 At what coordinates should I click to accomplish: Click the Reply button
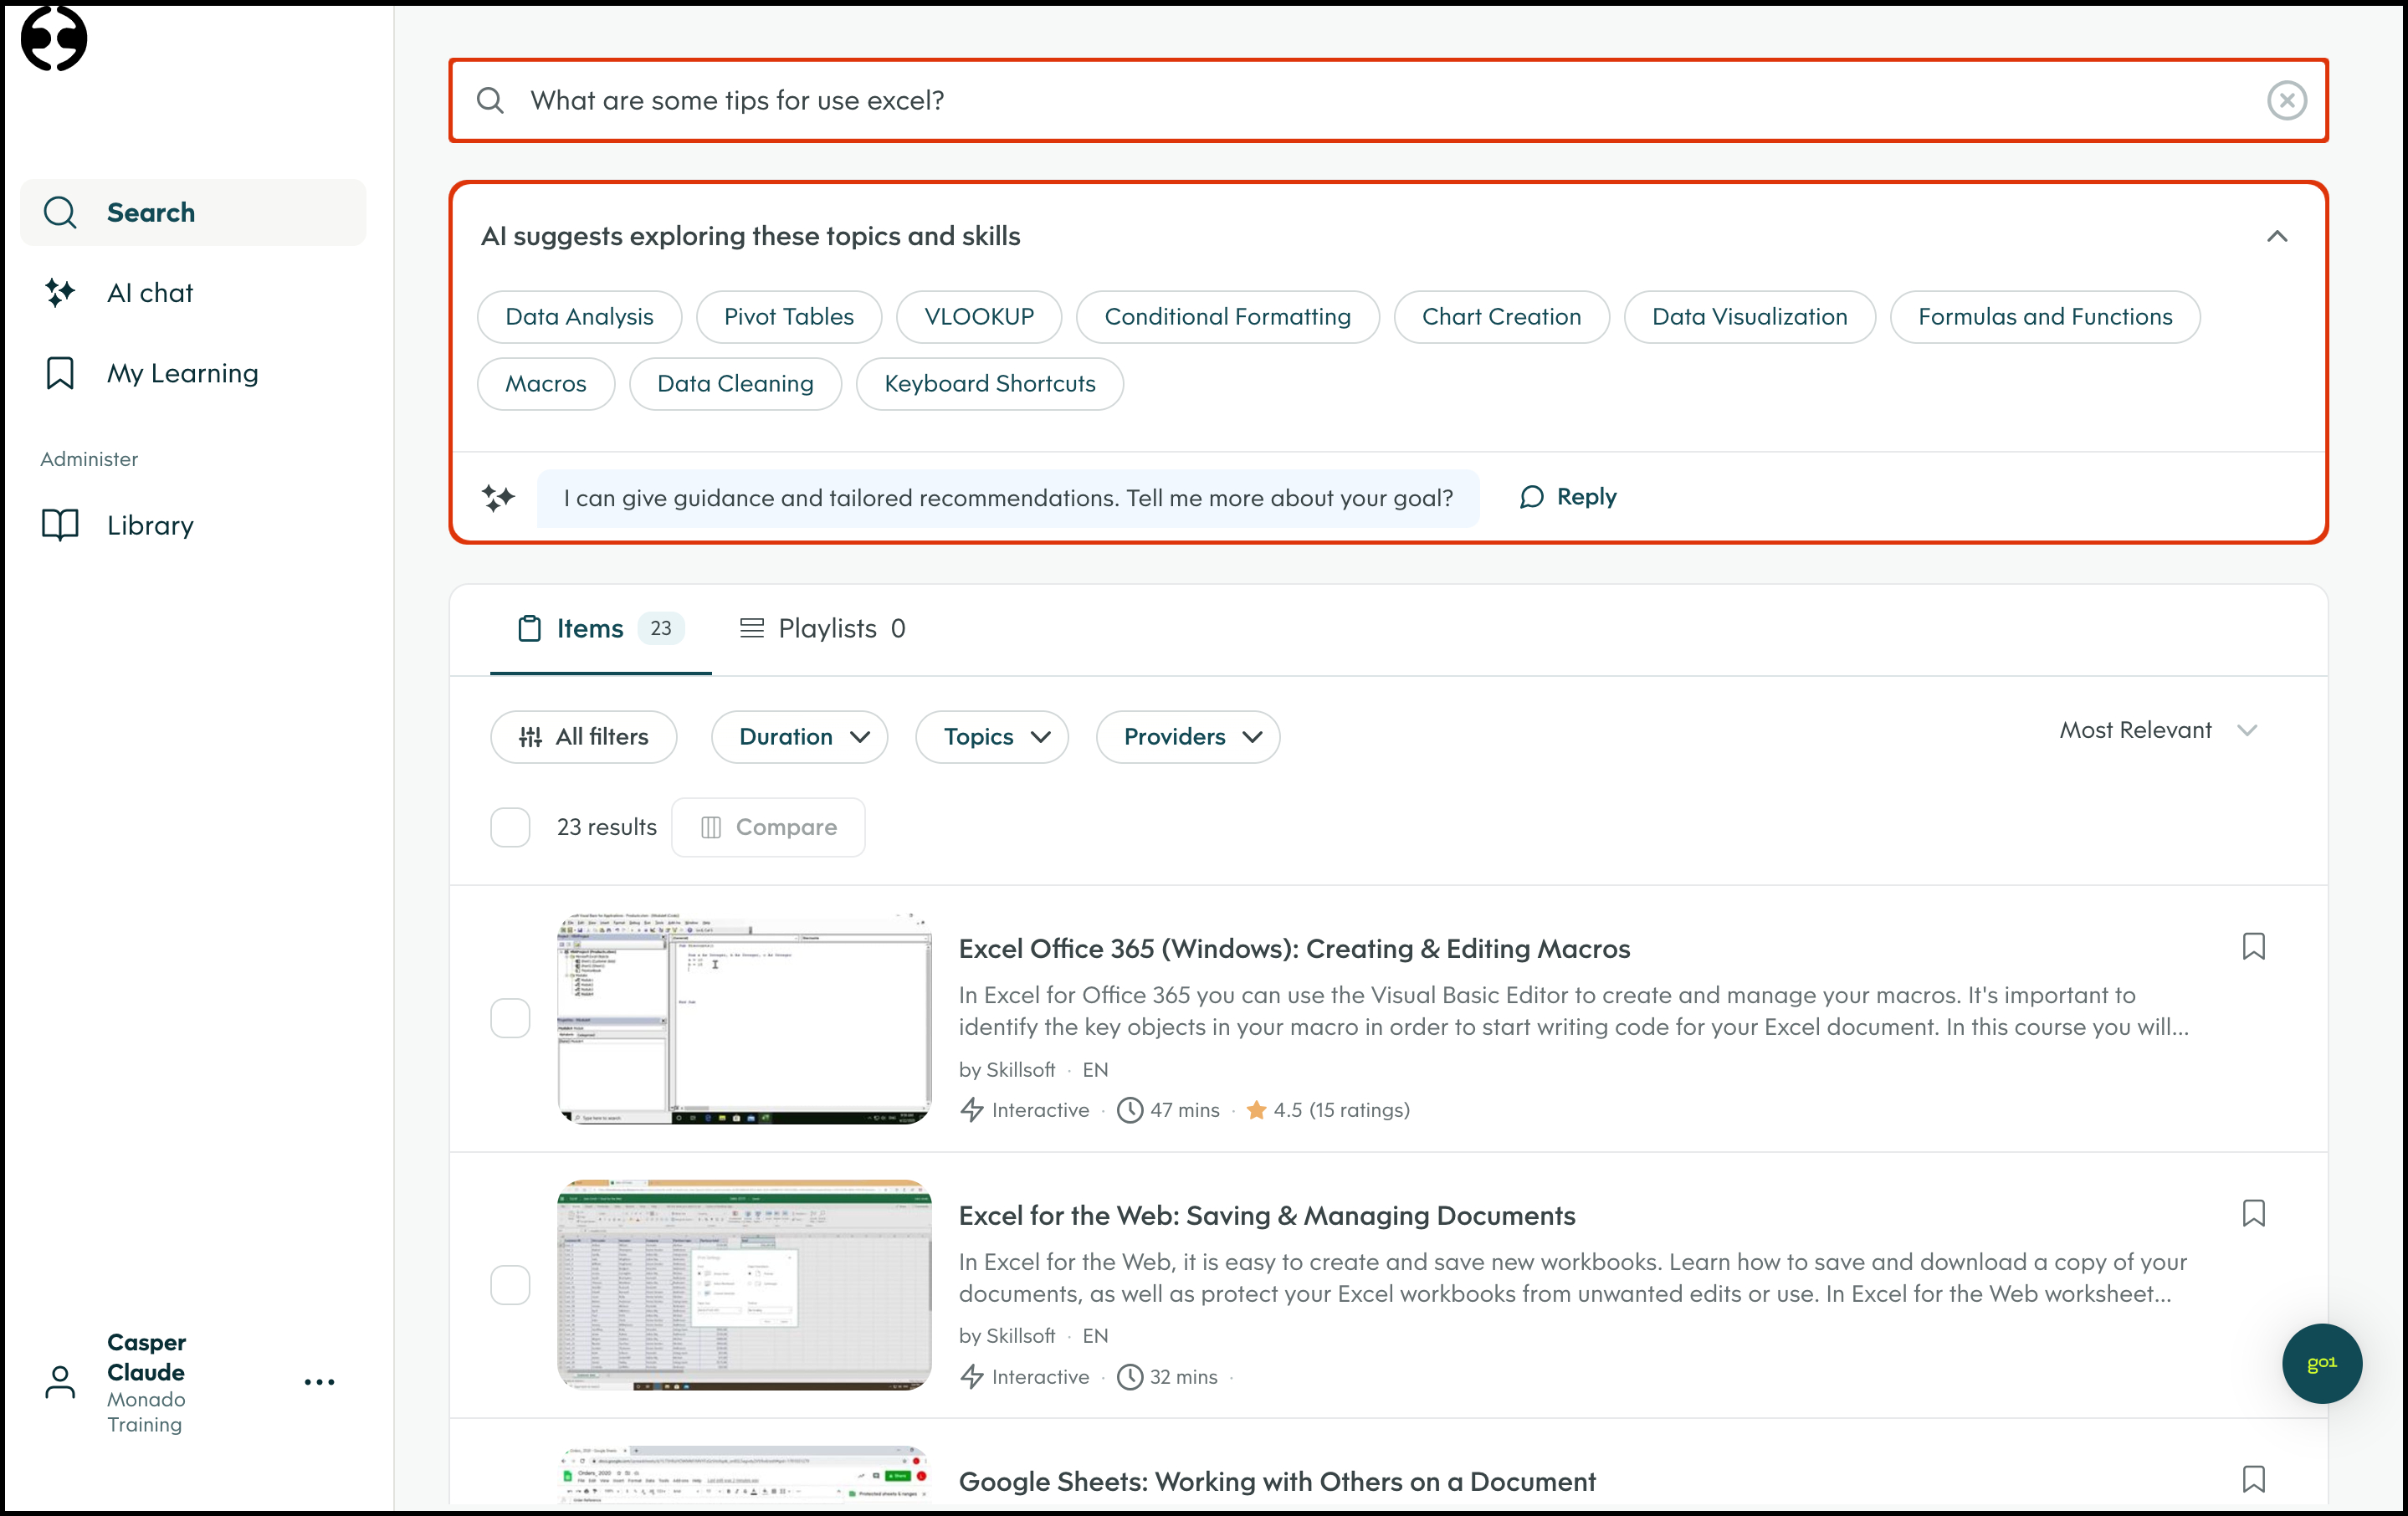tap(1568, 497)
